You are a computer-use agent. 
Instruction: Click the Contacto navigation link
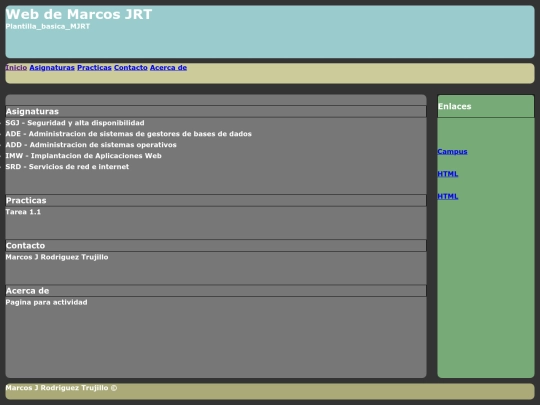[131, 68]
